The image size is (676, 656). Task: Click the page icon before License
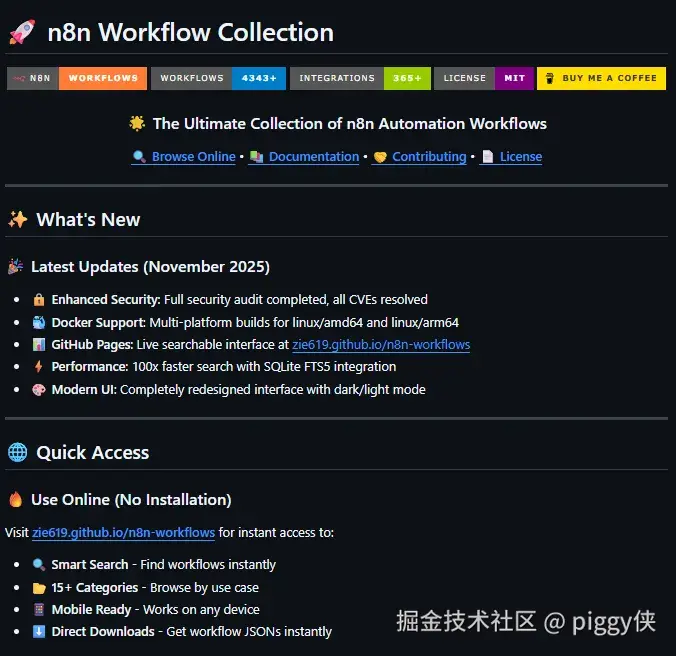coord(488,156)
